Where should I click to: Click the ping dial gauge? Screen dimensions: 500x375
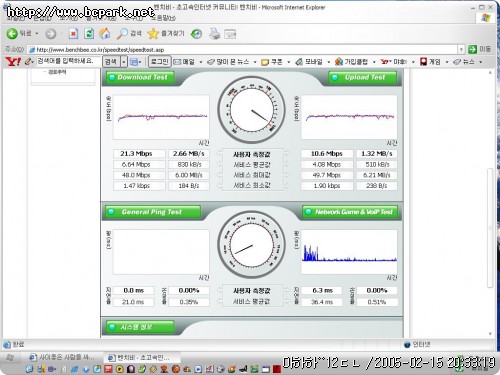[x=252, y=245]
